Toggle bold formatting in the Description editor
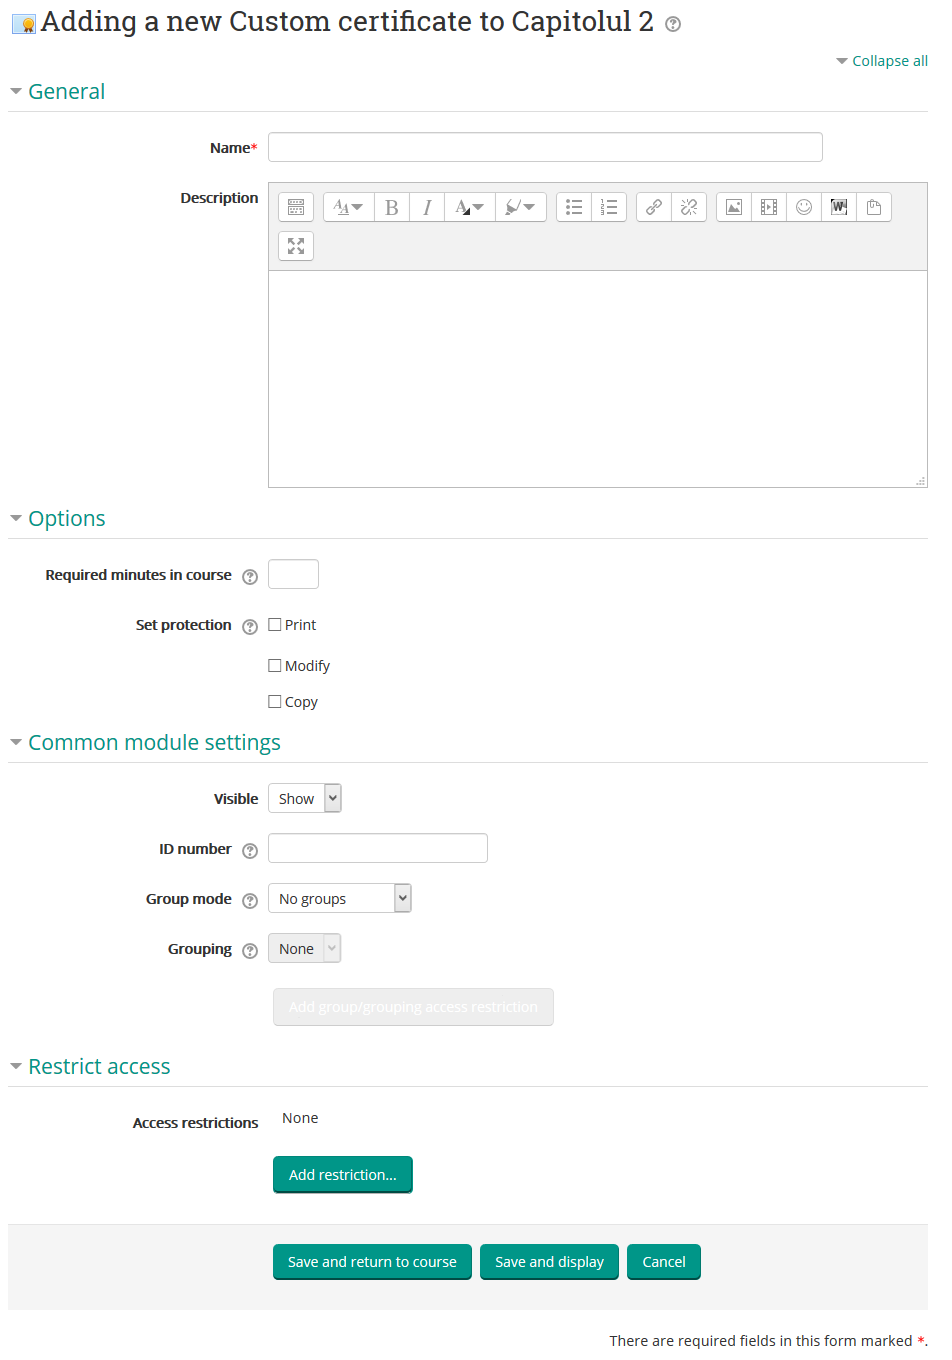 pos(391,207)
